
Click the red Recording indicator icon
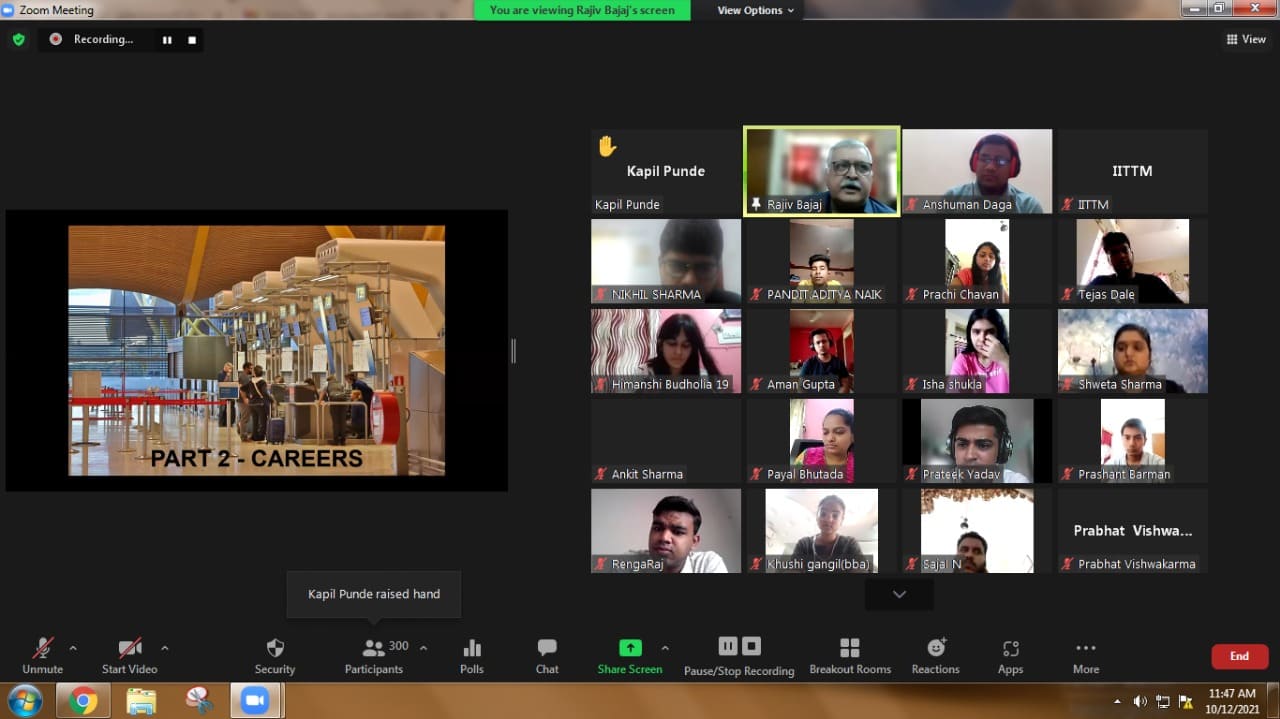point(56,39)
